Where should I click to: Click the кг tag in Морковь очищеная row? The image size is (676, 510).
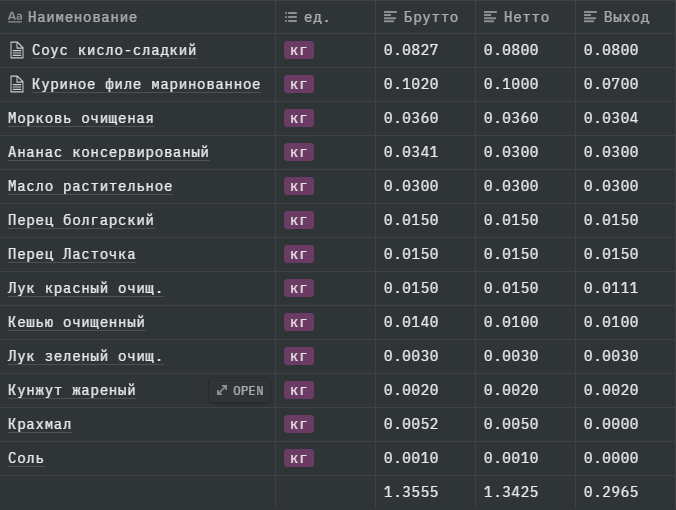tap(299, 118)
